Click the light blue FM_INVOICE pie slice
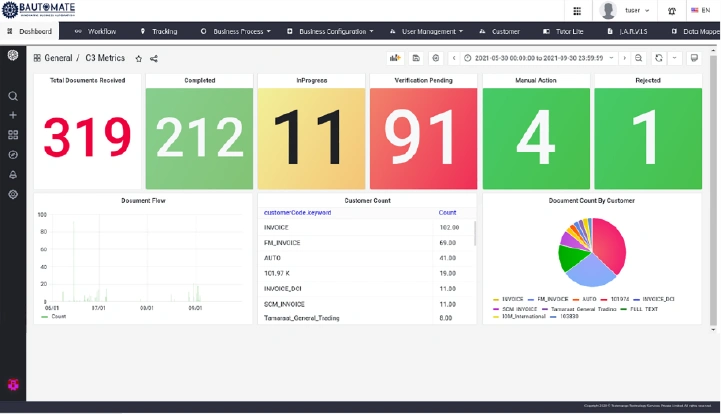The width and height of the screenshot is (721, 414). (590, 272)
